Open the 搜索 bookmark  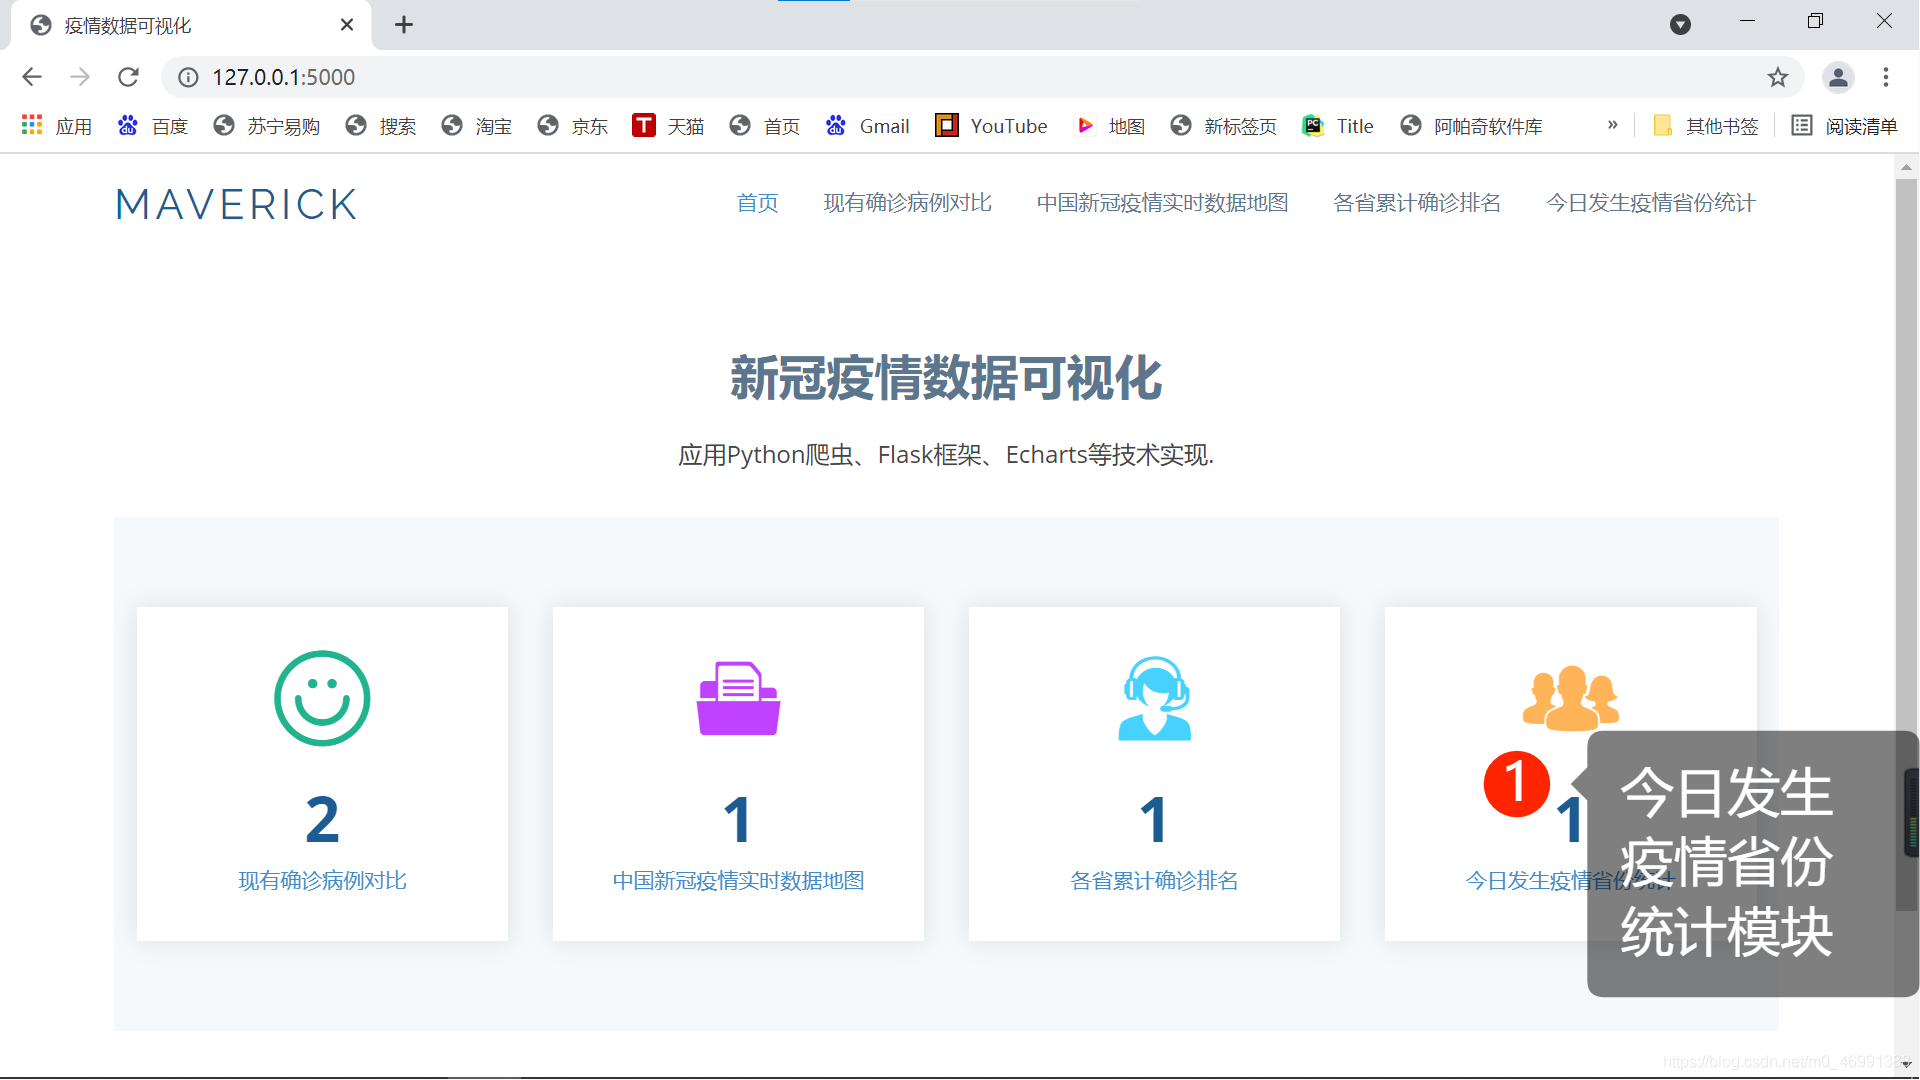[381, 126]
